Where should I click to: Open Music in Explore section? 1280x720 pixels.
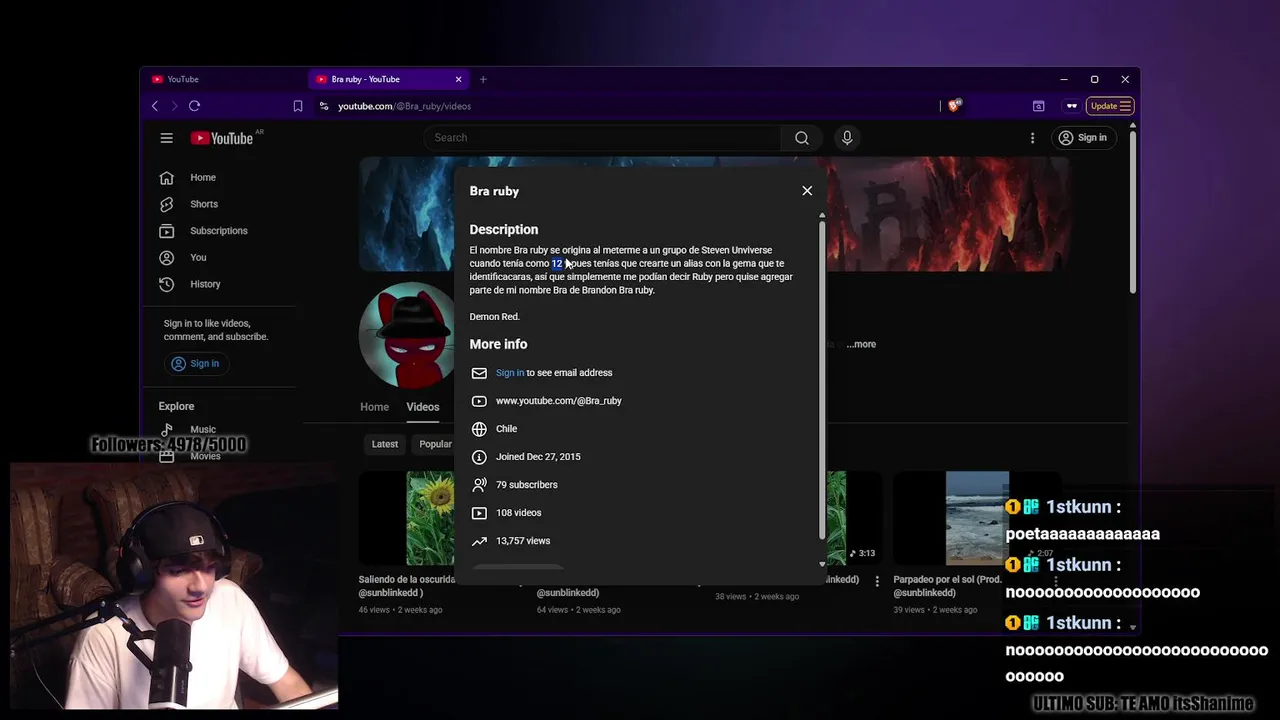(x=203, y=429)
